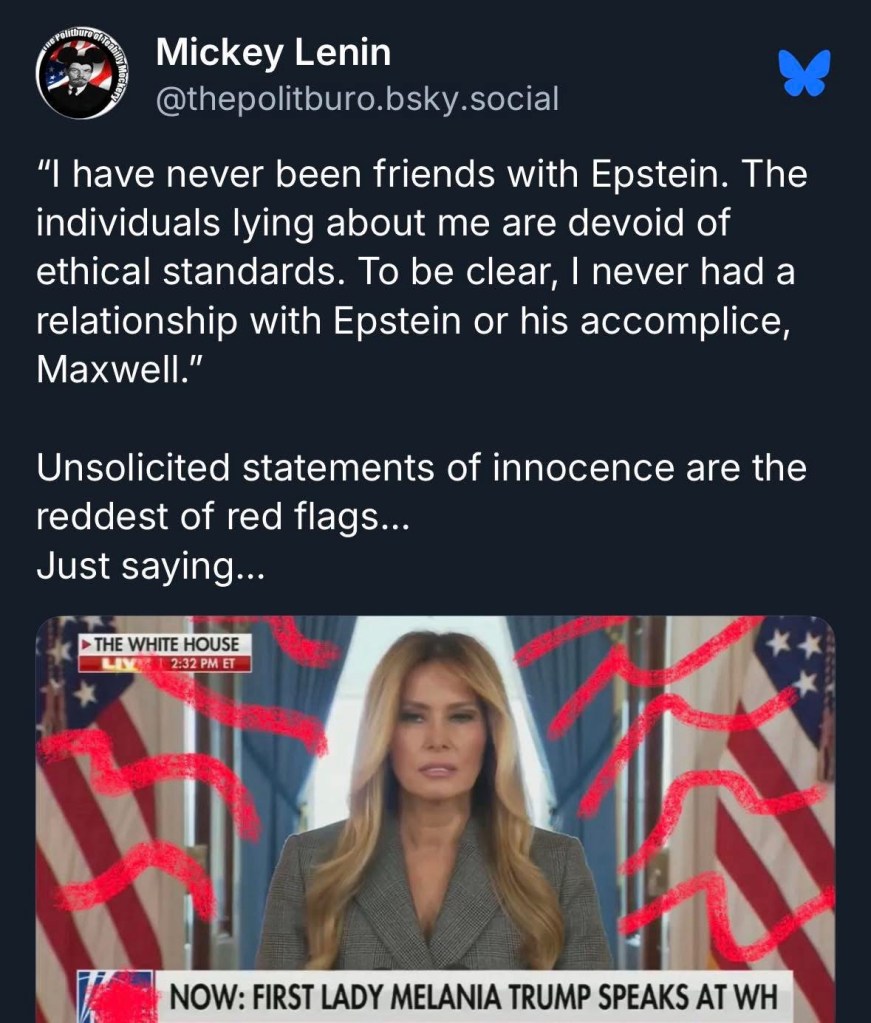Click the small triangle before "THE WHITE HOUSE"
This screenshot has height=1023, width=871.
86,645
